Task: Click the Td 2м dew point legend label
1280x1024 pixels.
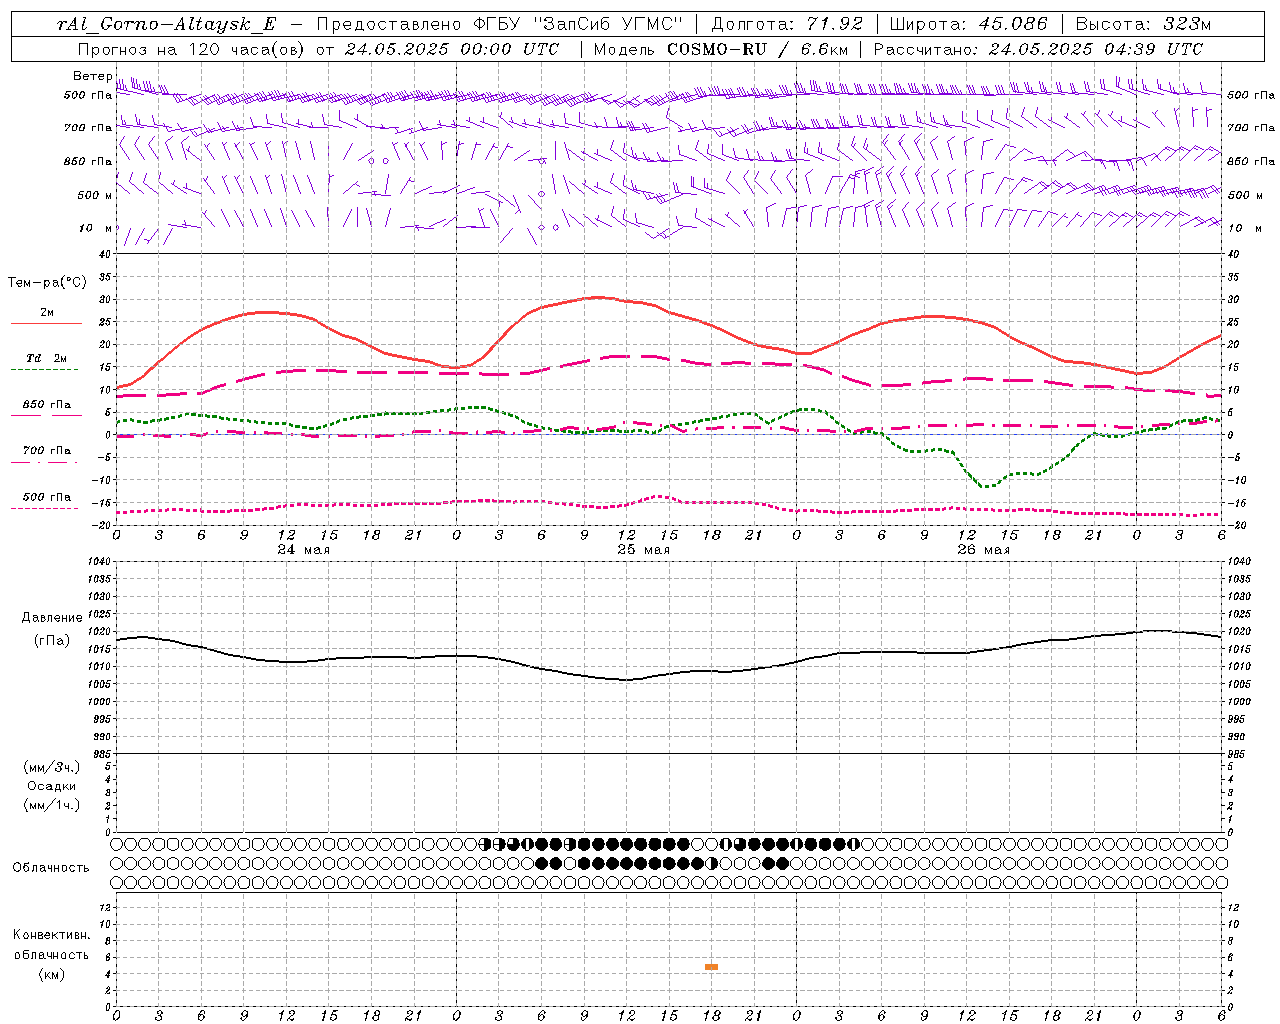Action: click(x=47, y=358)
